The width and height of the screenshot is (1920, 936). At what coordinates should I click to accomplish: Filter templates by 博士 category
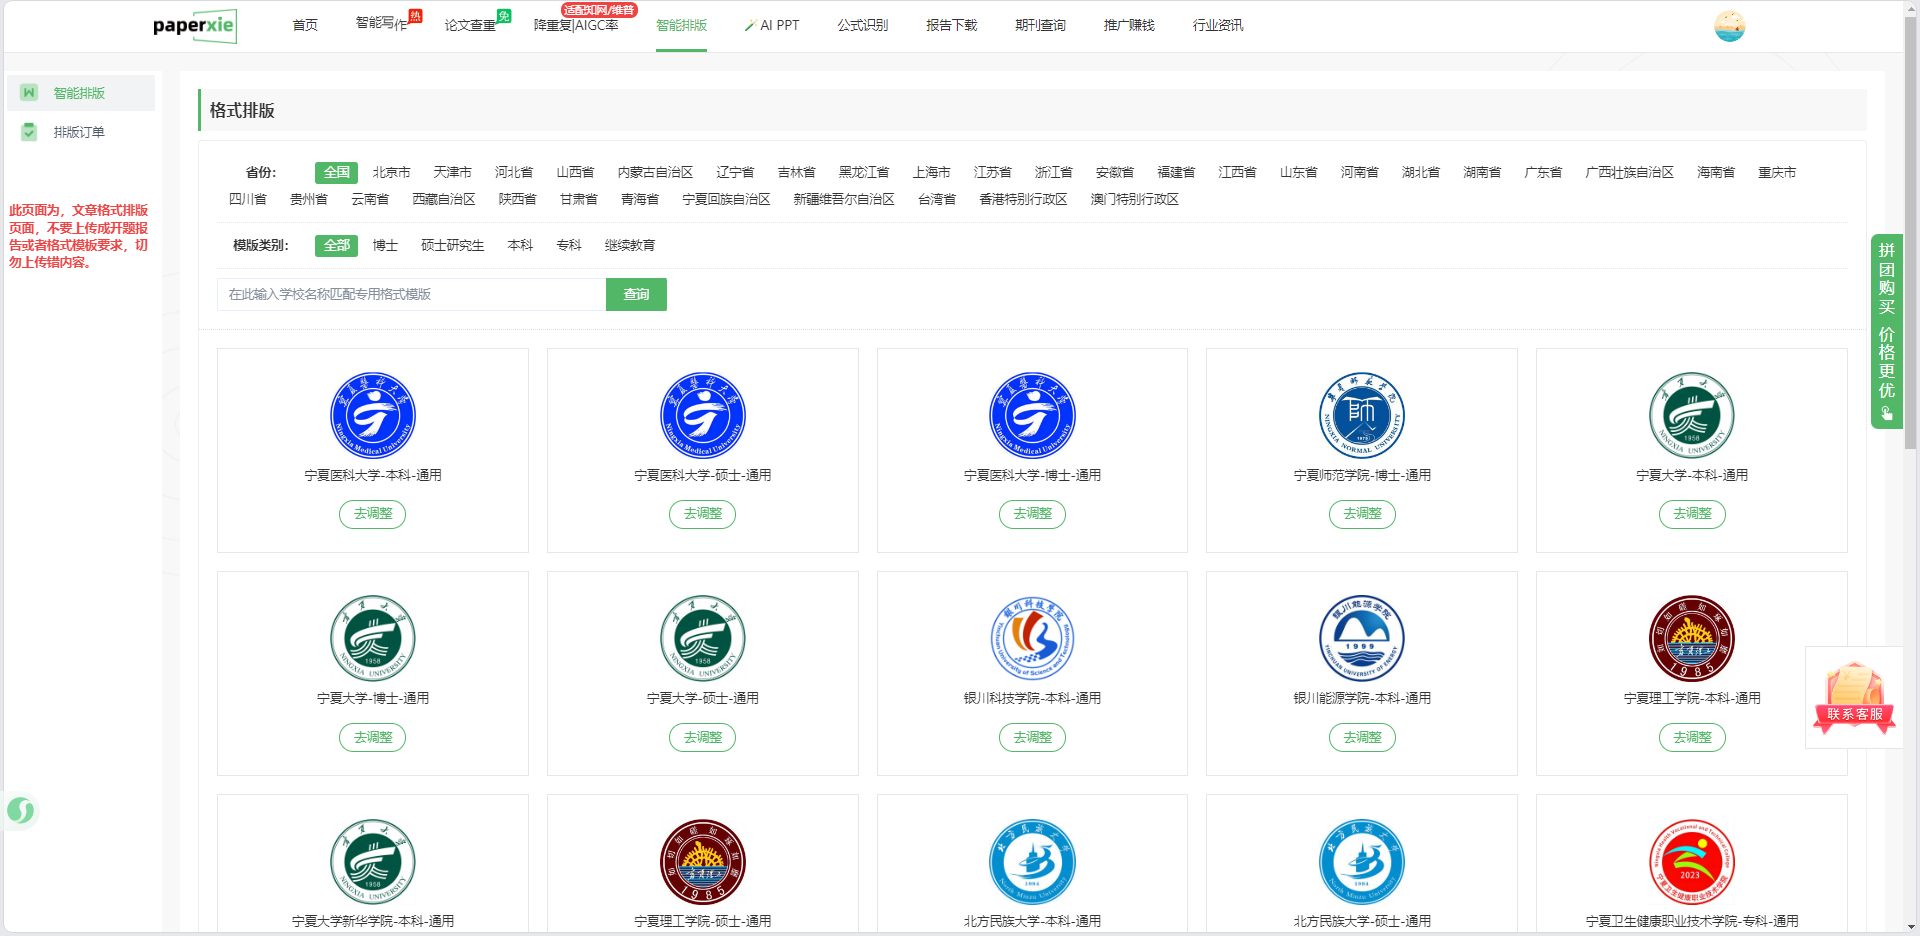[385, 245]
